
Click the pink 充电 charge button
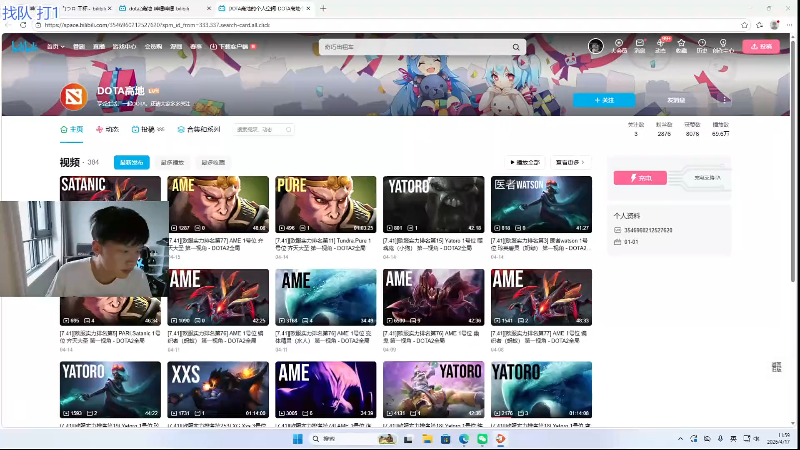(x=640, y=178)
